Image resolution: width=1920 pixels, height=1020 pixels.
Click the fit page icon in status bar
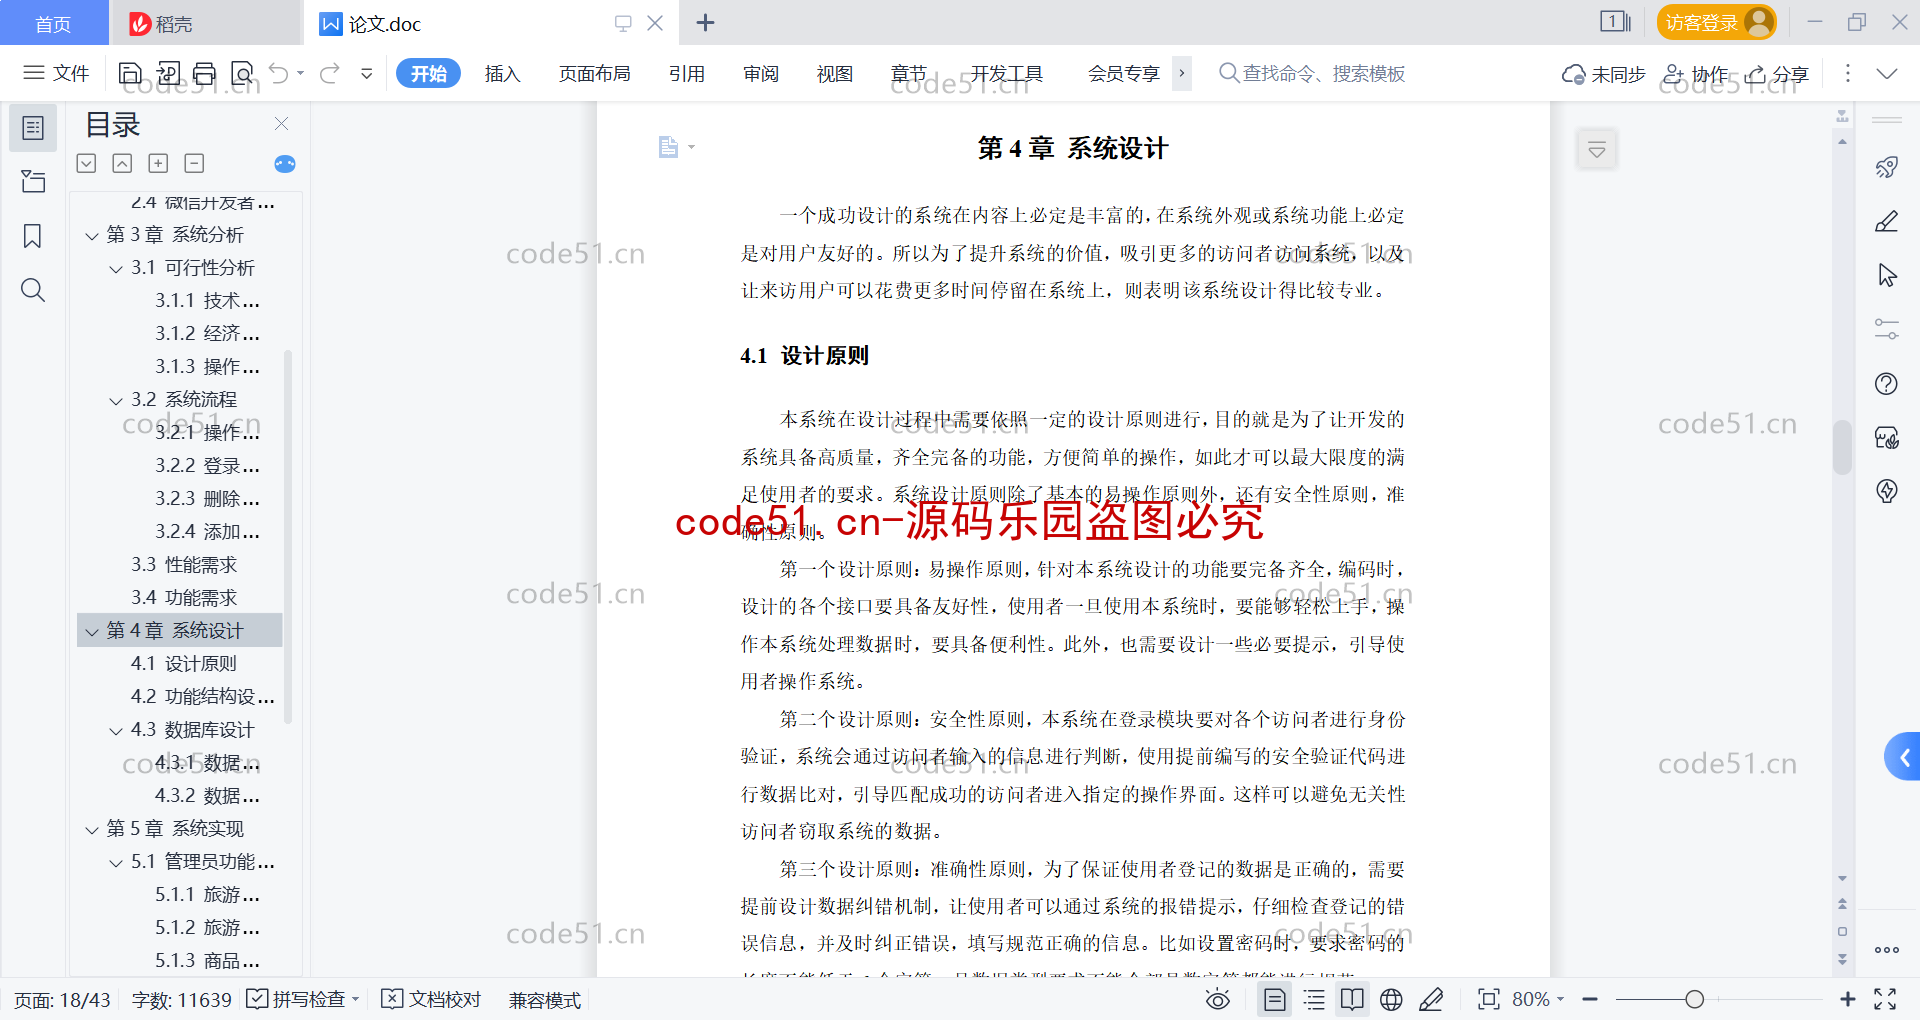(1489, 999)
